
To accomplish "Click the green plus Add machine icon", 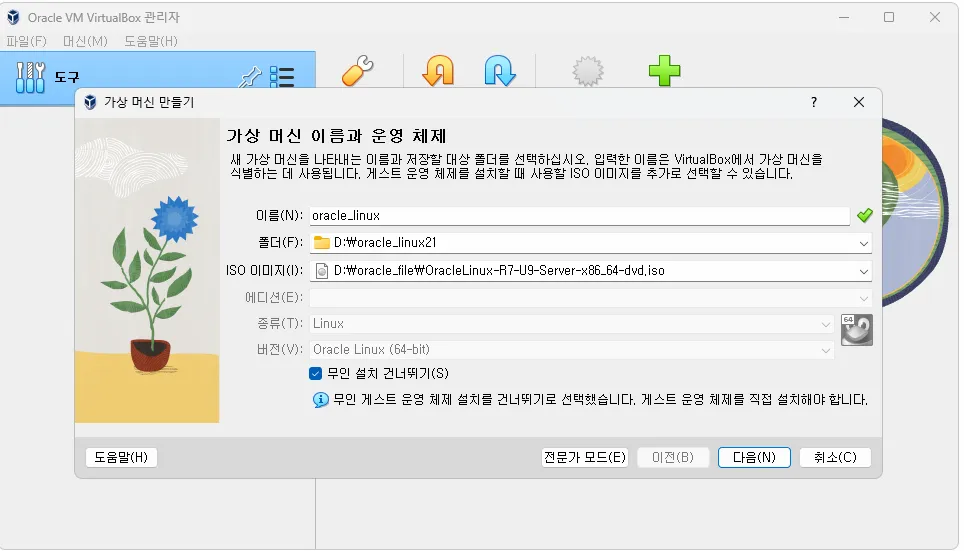I will [665, 71].
